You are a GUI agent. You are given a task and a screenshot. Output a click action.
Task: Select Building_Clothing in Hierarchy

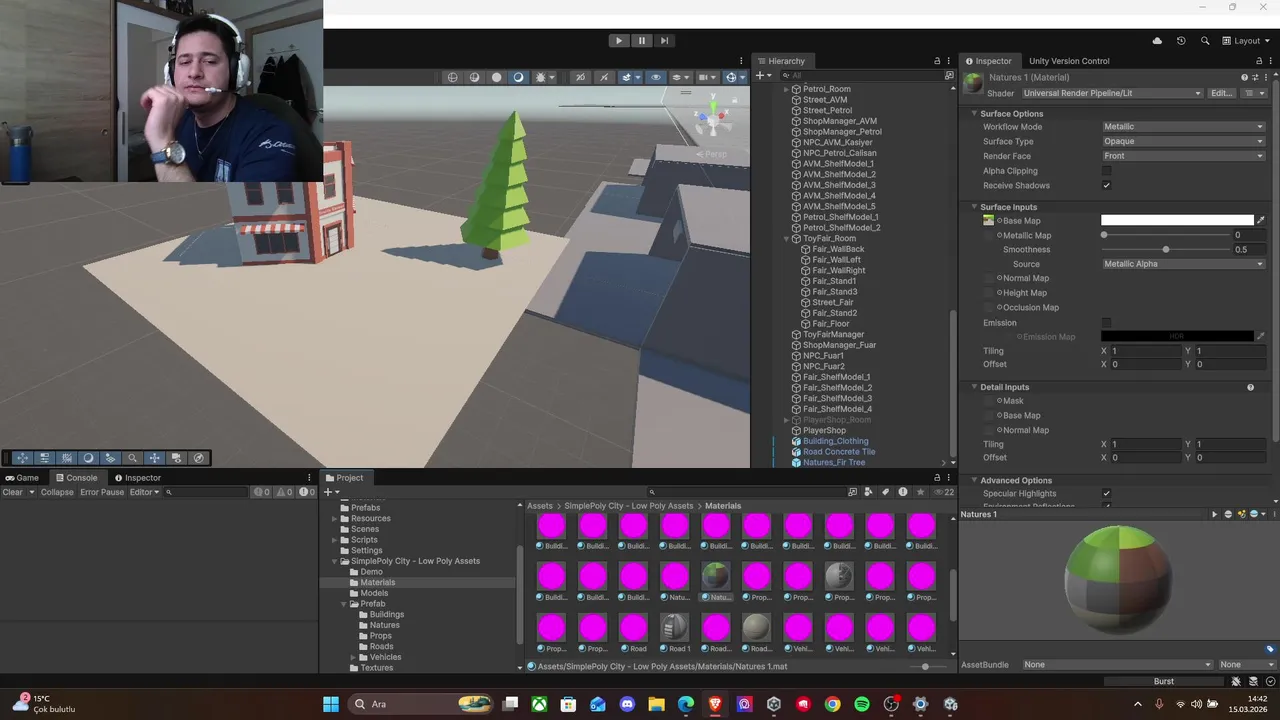click(x=835, y=441)
